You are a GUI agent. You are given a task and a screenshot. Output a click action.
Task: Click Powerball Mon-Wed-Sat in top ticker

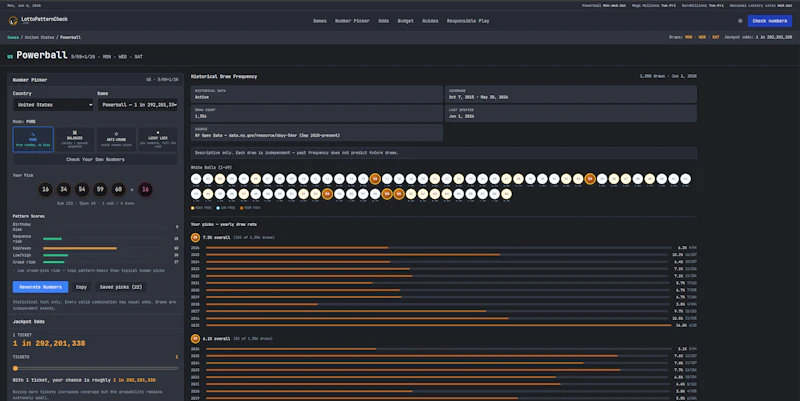(604, 6)
